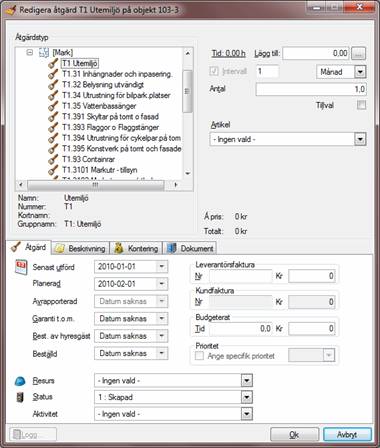
Task: Collapse the [Mark] tree node
Action: [x=30, y=52]
